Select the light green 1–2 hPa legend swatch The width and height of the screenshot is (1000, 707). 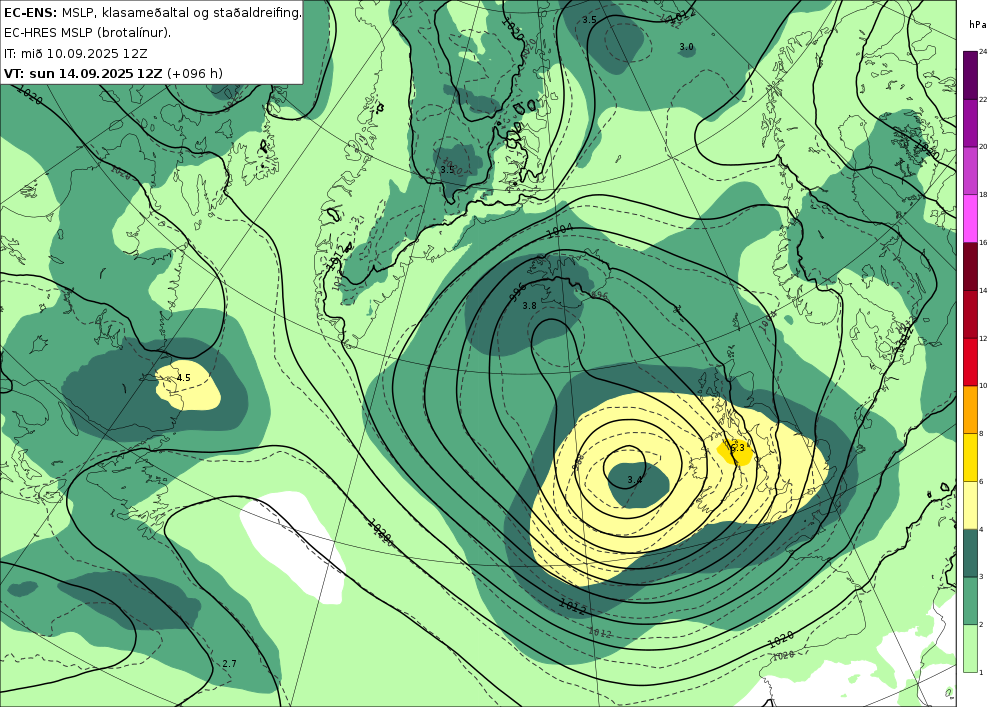[971, 648]
